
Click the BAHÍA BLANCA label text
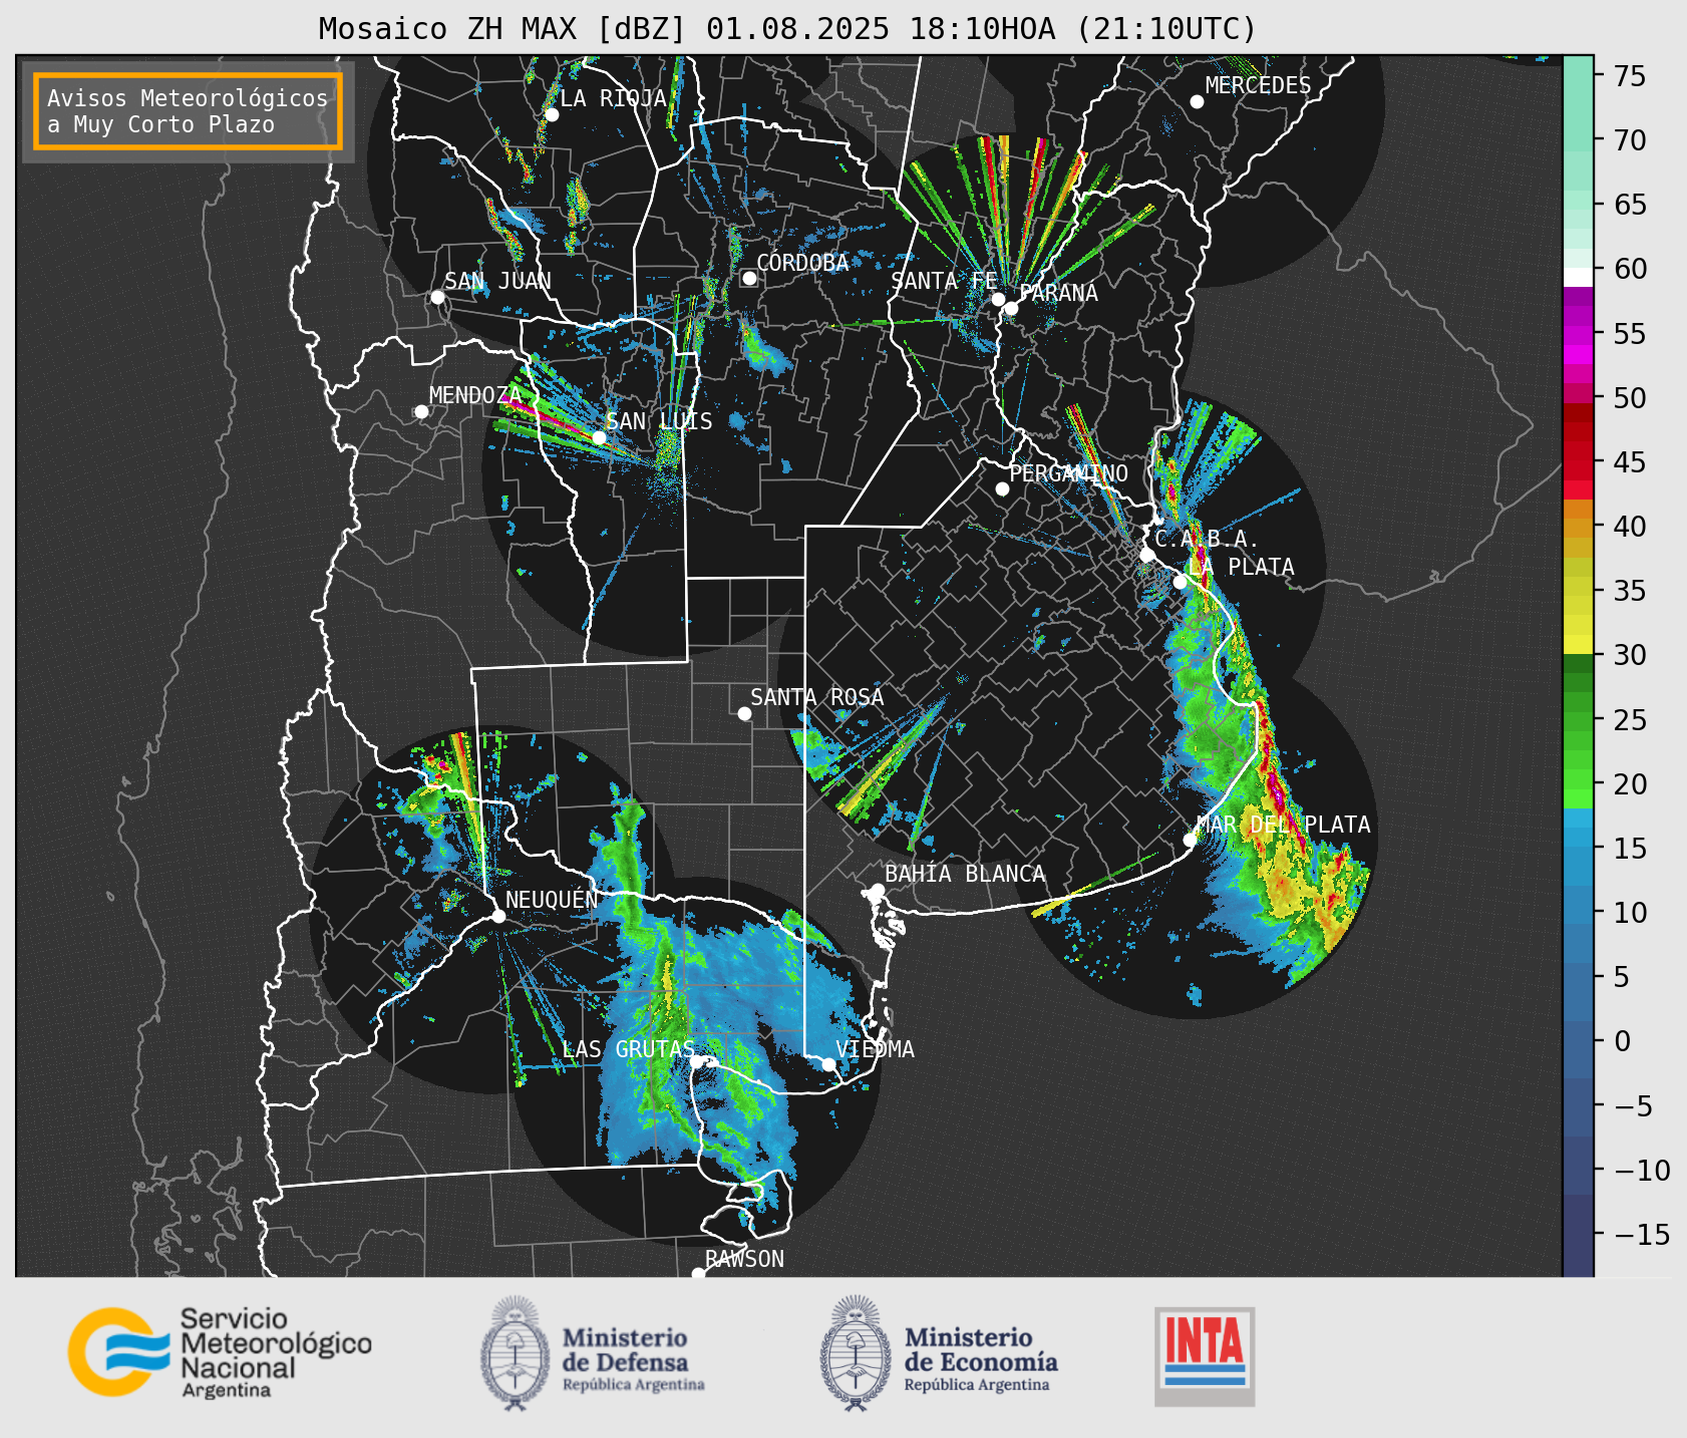coord(965,874)
